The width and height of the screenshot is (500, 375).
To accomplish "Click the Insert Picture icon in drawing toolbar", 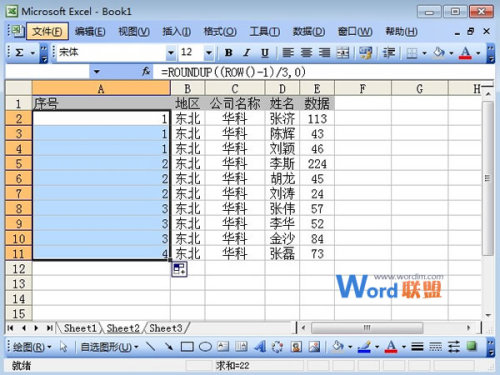I will coord(314,347).
